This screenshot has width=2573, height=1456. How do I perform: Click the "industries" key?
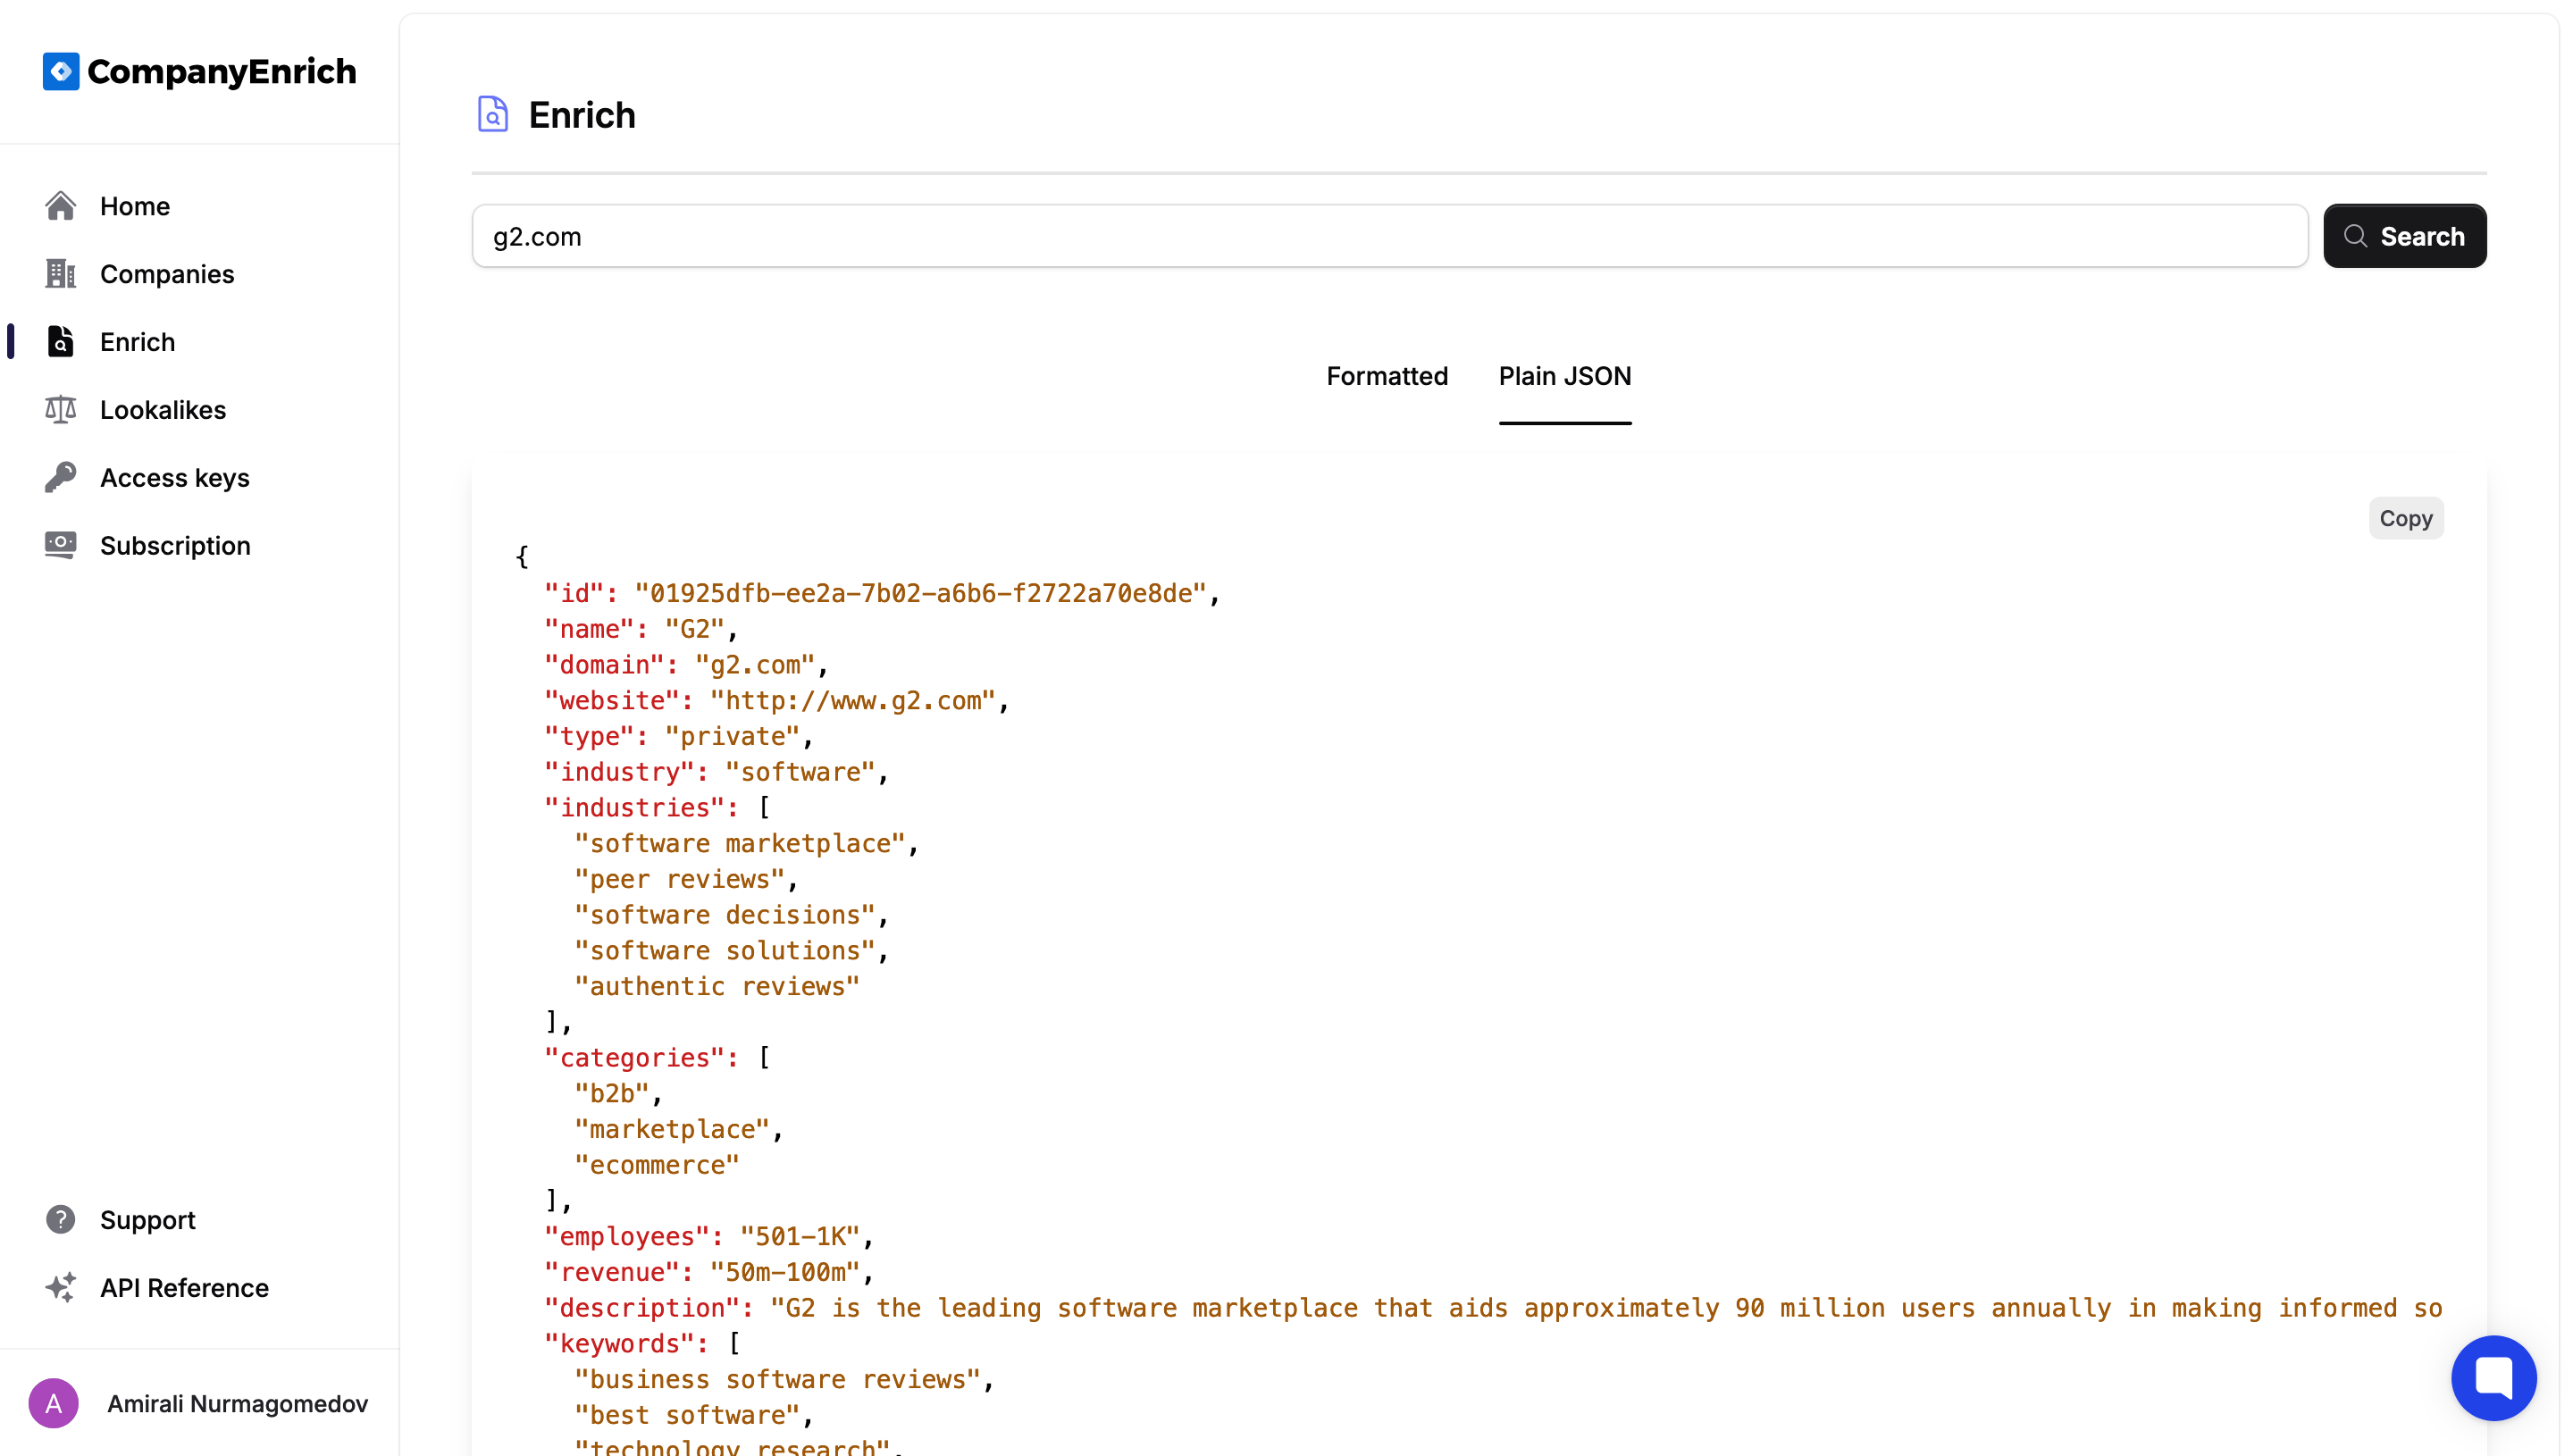pos(634,807)
